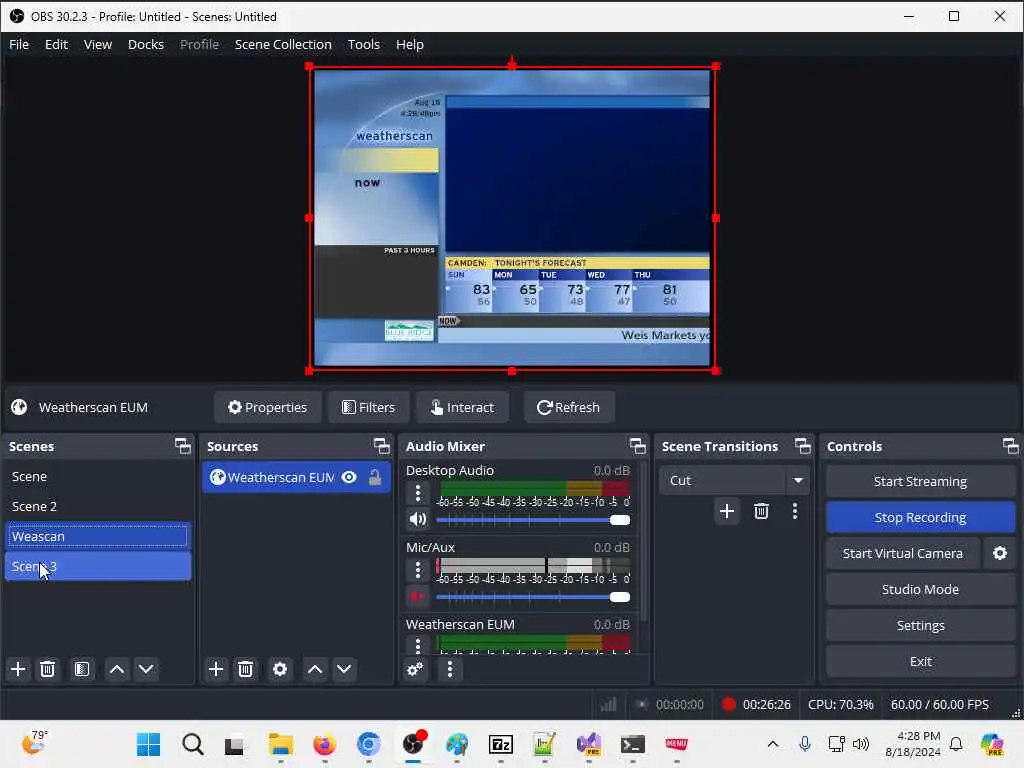Select Scene 3 in Scenes list
The width and height of the screenshot is (1024, 768).
98,566
